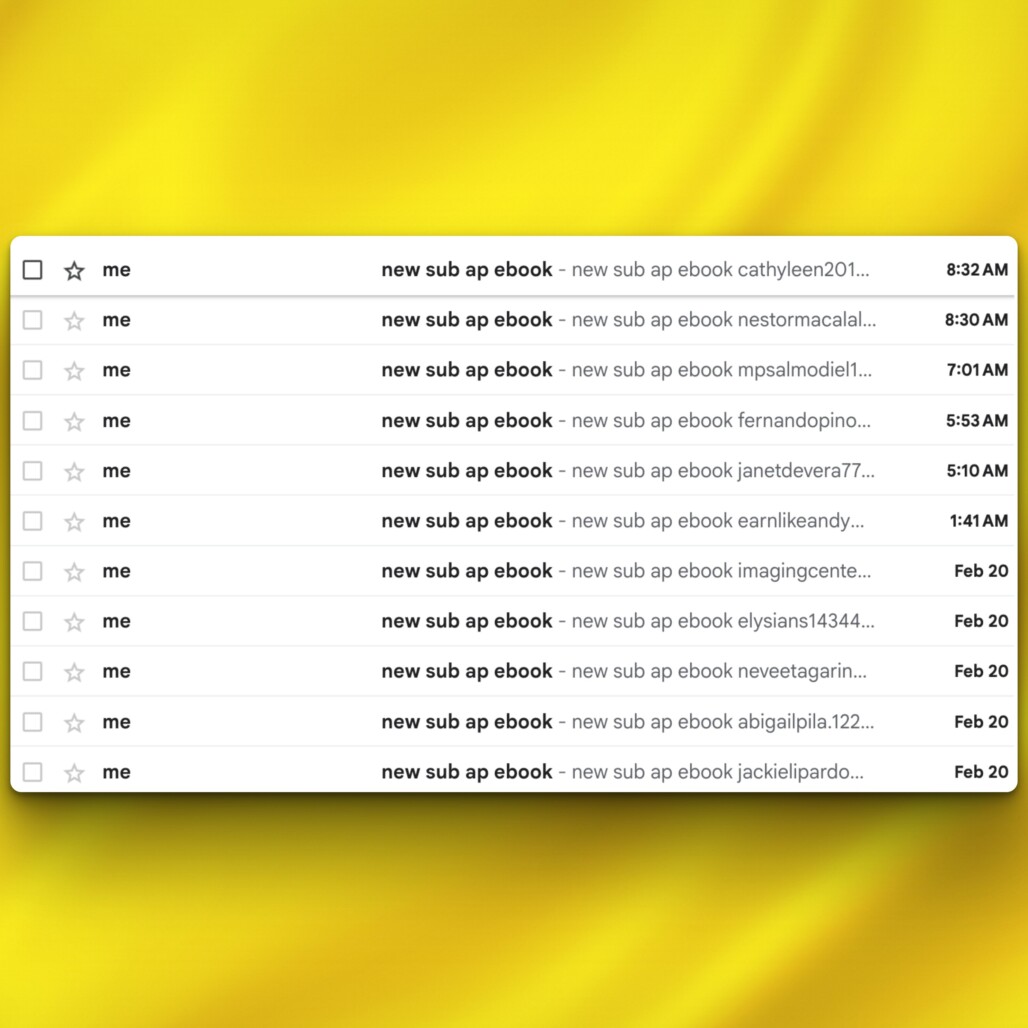
Task: Select checkbox for jackielipardo email
Action: pos(32,772)
